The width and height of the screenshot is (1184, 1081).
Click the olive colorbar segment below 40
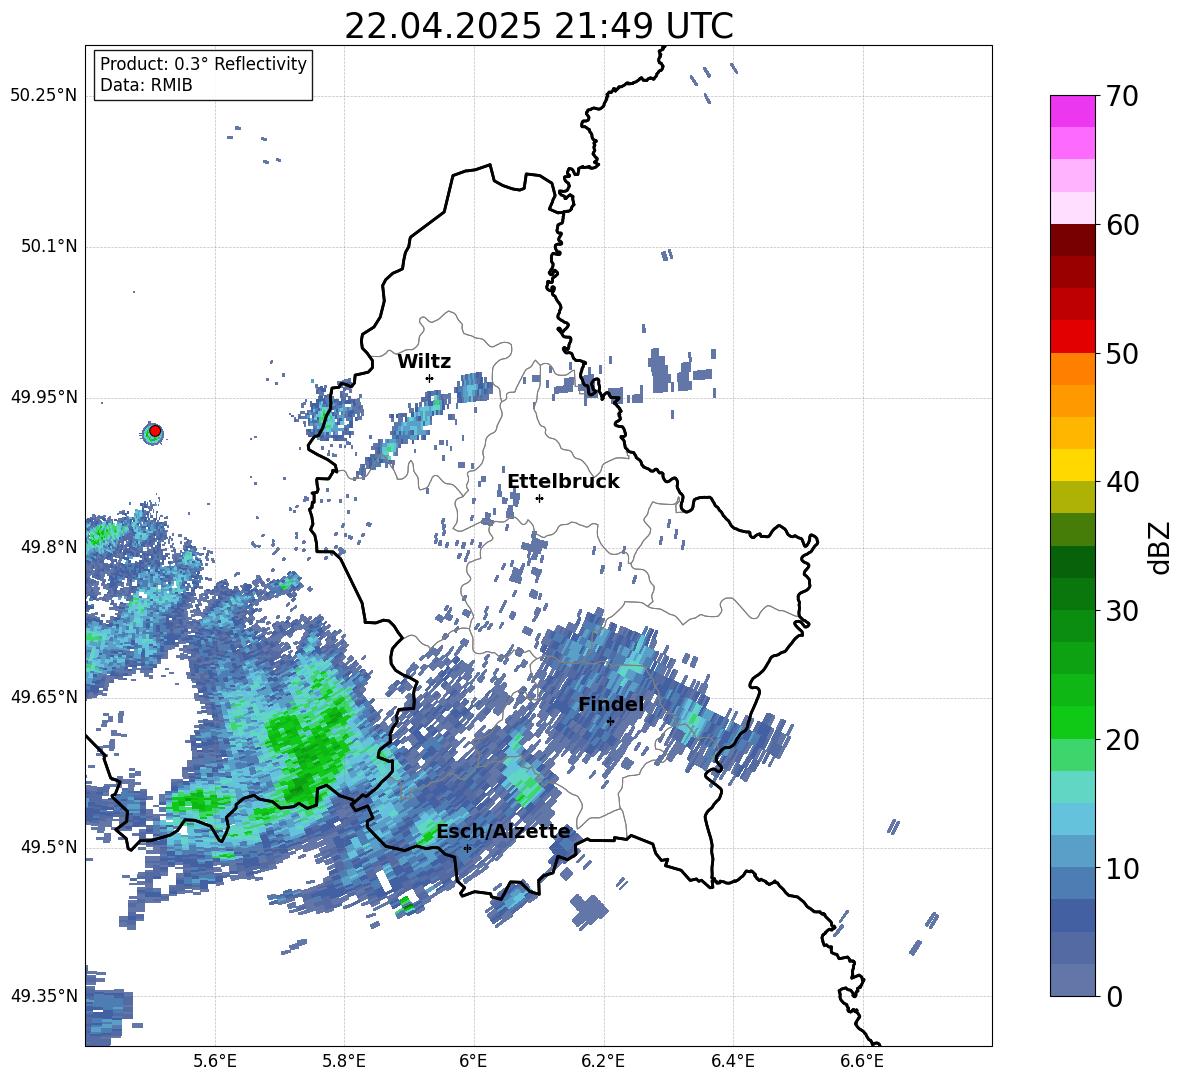1072,497
